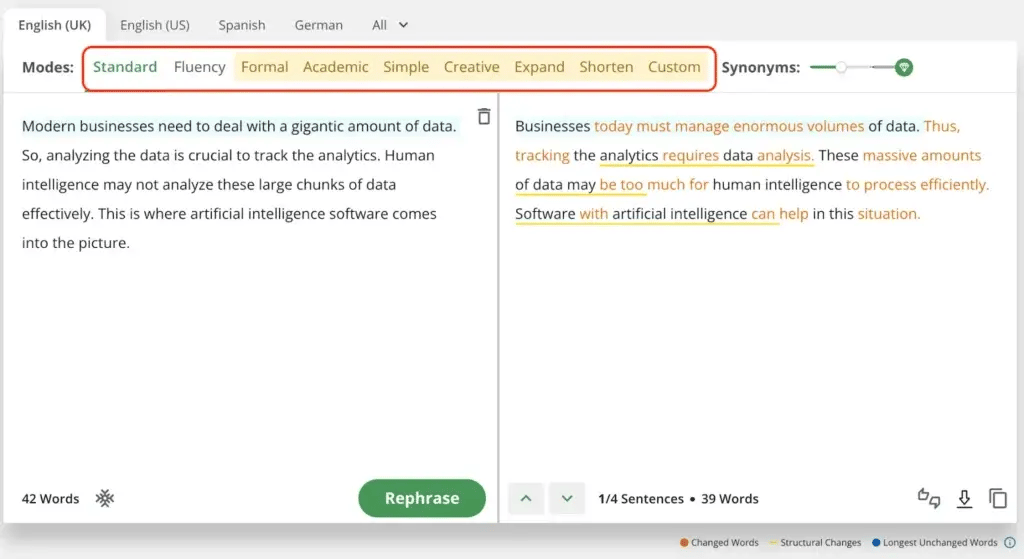Go to next sentence with down arrow
1024x559 pixels.
point(567,498)
